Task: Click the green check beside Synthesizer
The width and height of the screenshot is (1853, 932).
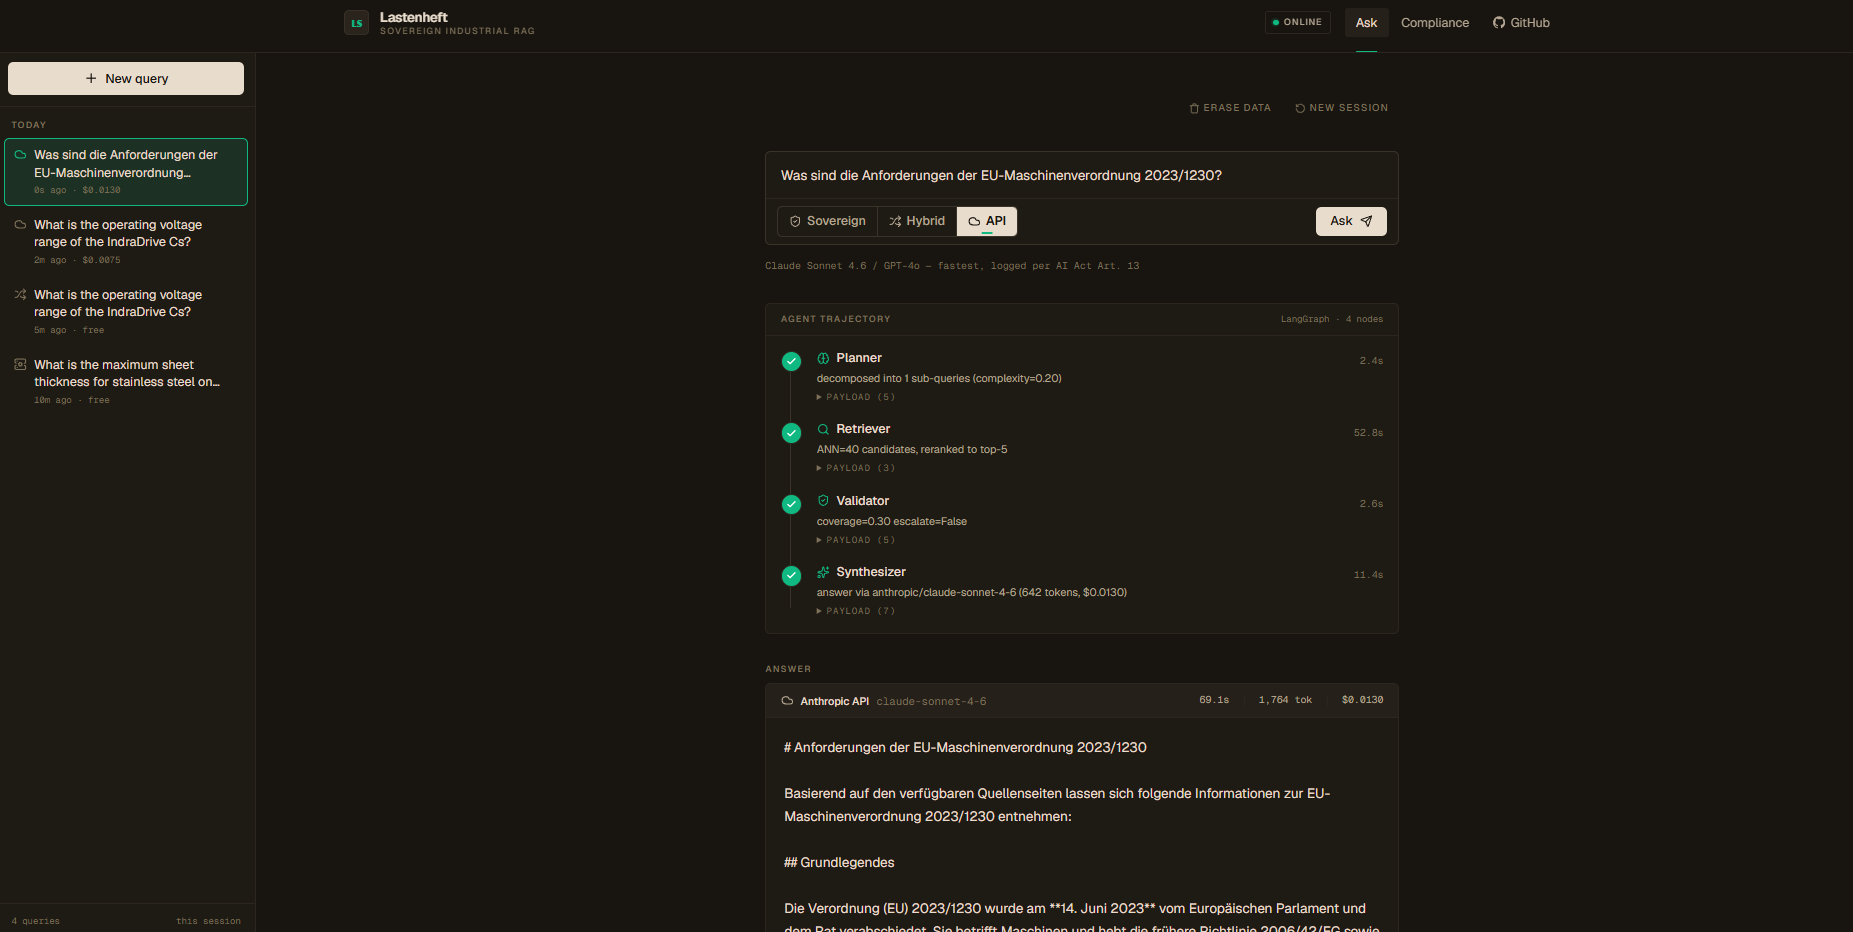Action: click(791, 576)
